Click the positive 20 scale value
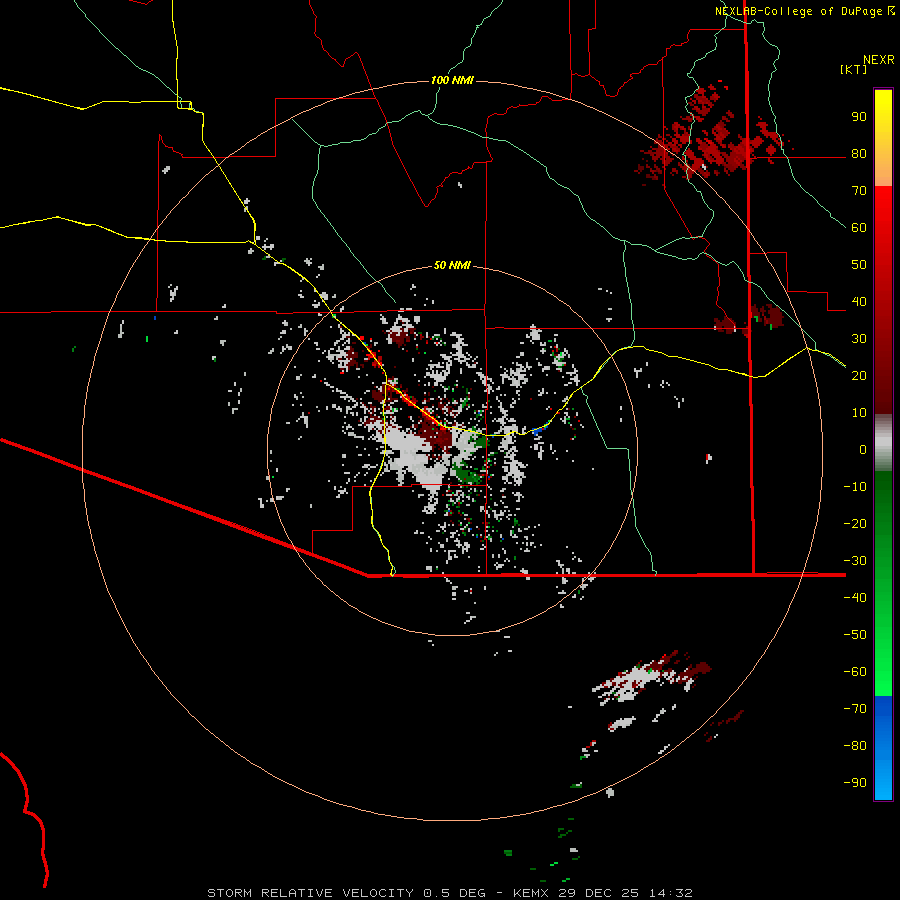The image size is (900, 900). pos(859,376)
